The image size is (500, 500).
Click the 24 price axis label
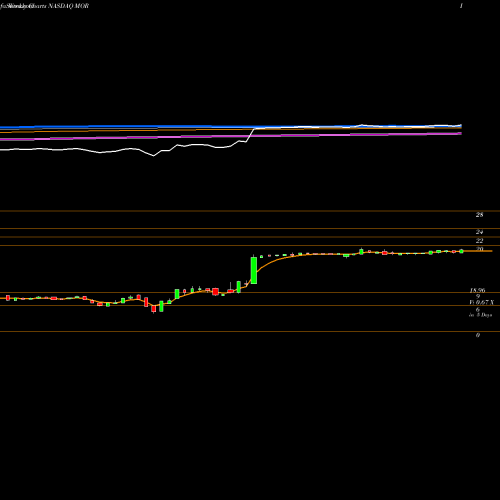click(479, 232)
